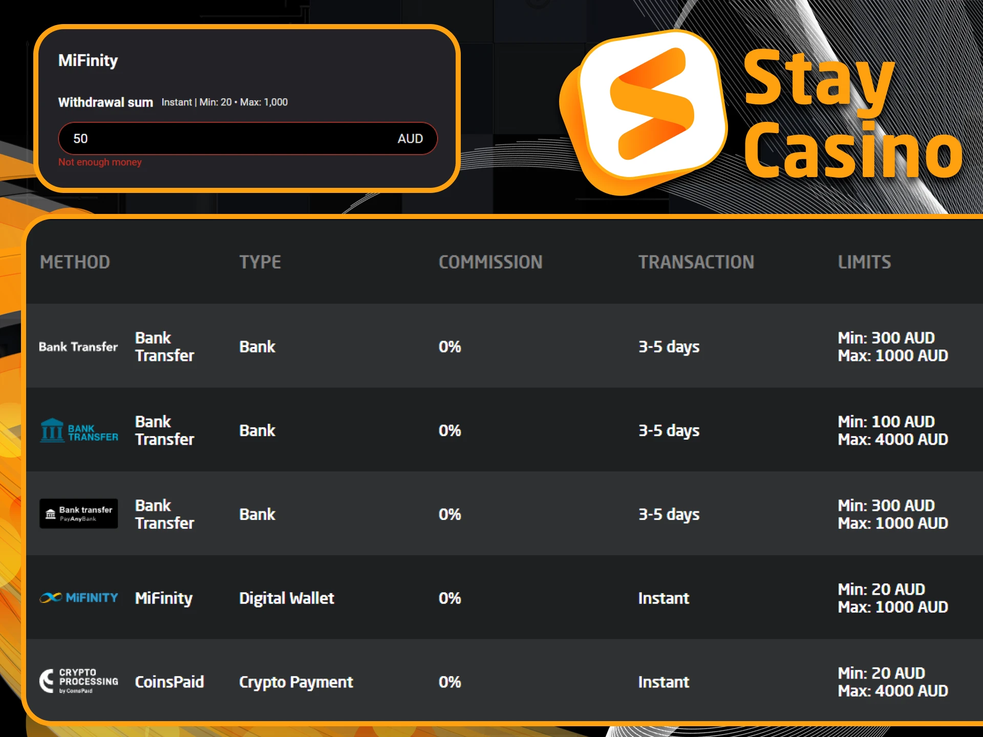Click CoinsPaid method name in table

(169, 682)
